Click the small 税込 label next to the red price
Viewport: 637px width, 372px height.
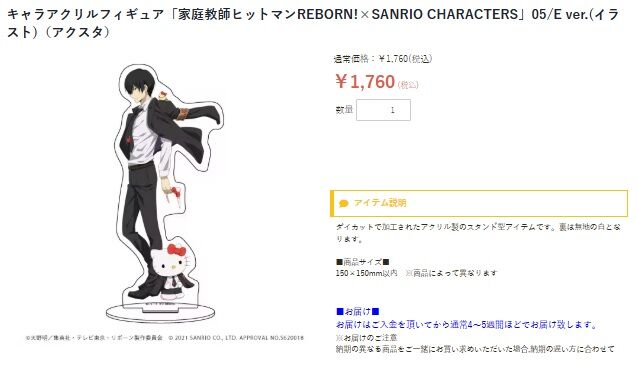[x=408, y=85]
